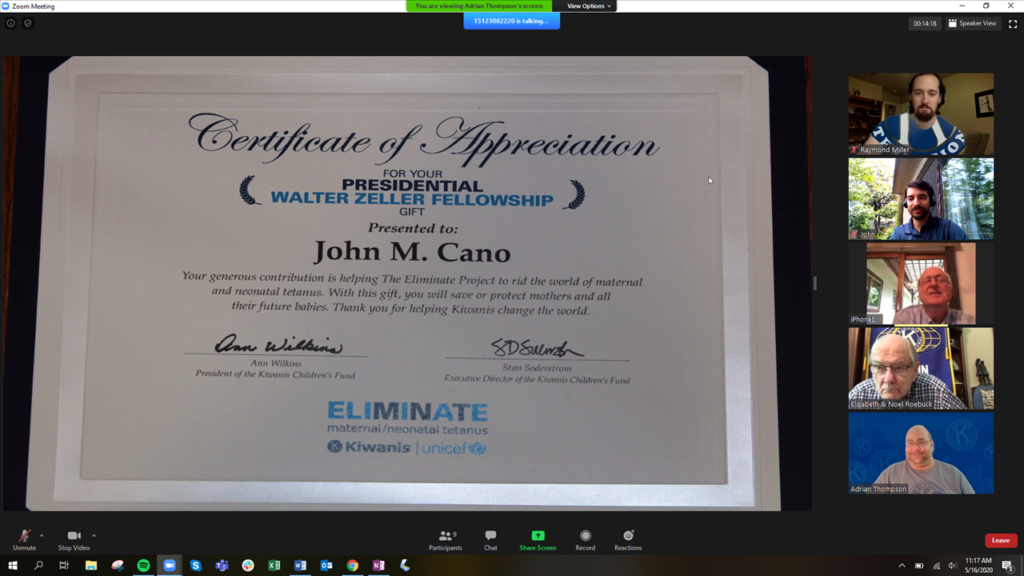Open the Reactions menu
1024x576 pixels.
coord(628,540)
